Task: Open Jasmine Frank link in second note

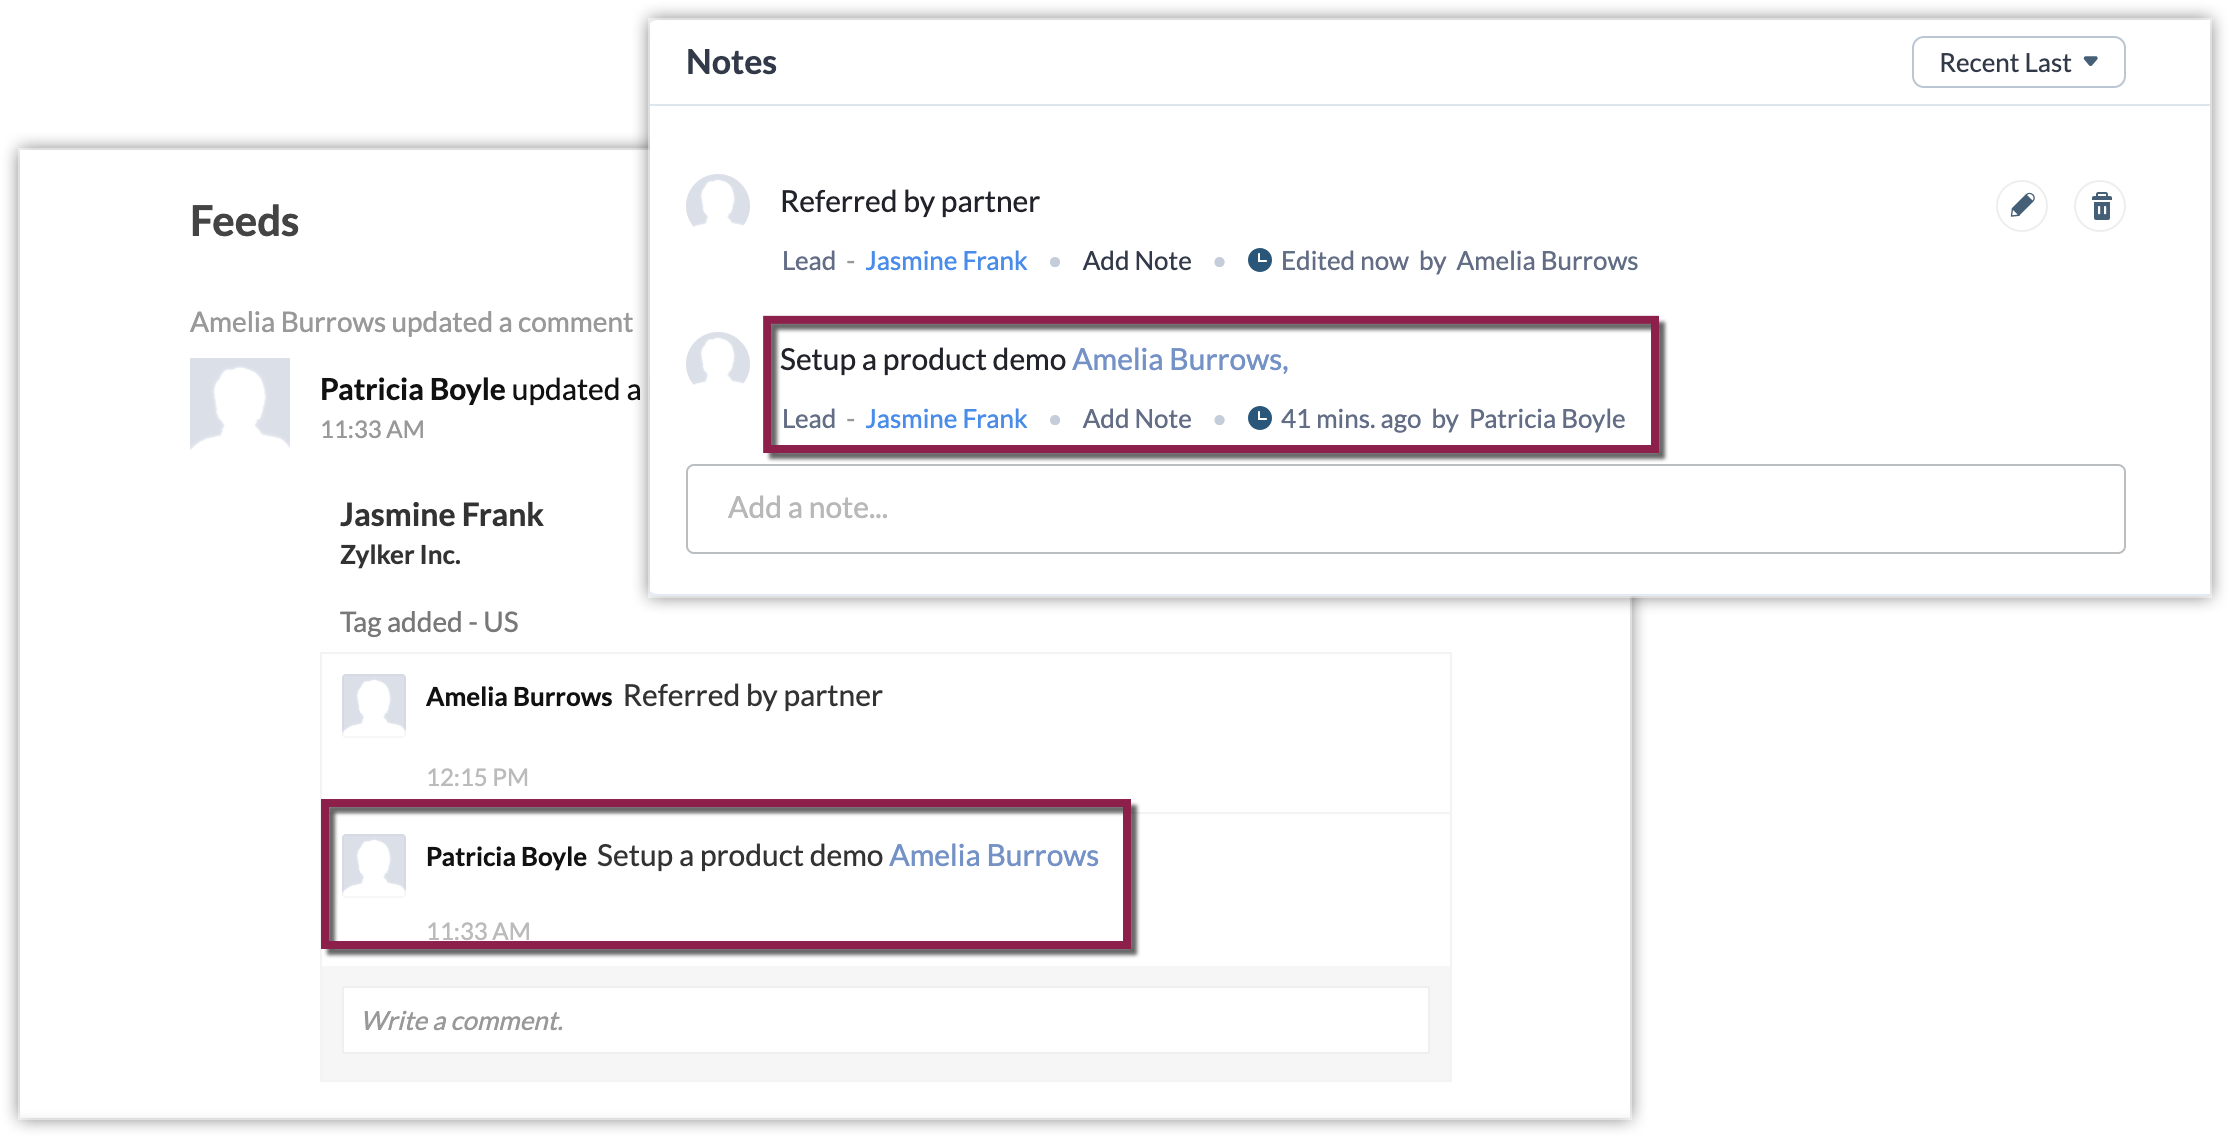Action: pyautogui.click(x=945, y=419)
